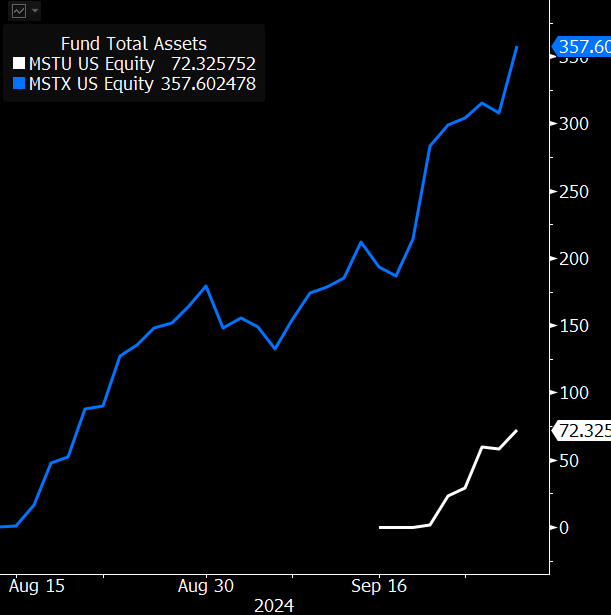
Task: Click the white 72.325 axis value flag
Action: point(581,431)
